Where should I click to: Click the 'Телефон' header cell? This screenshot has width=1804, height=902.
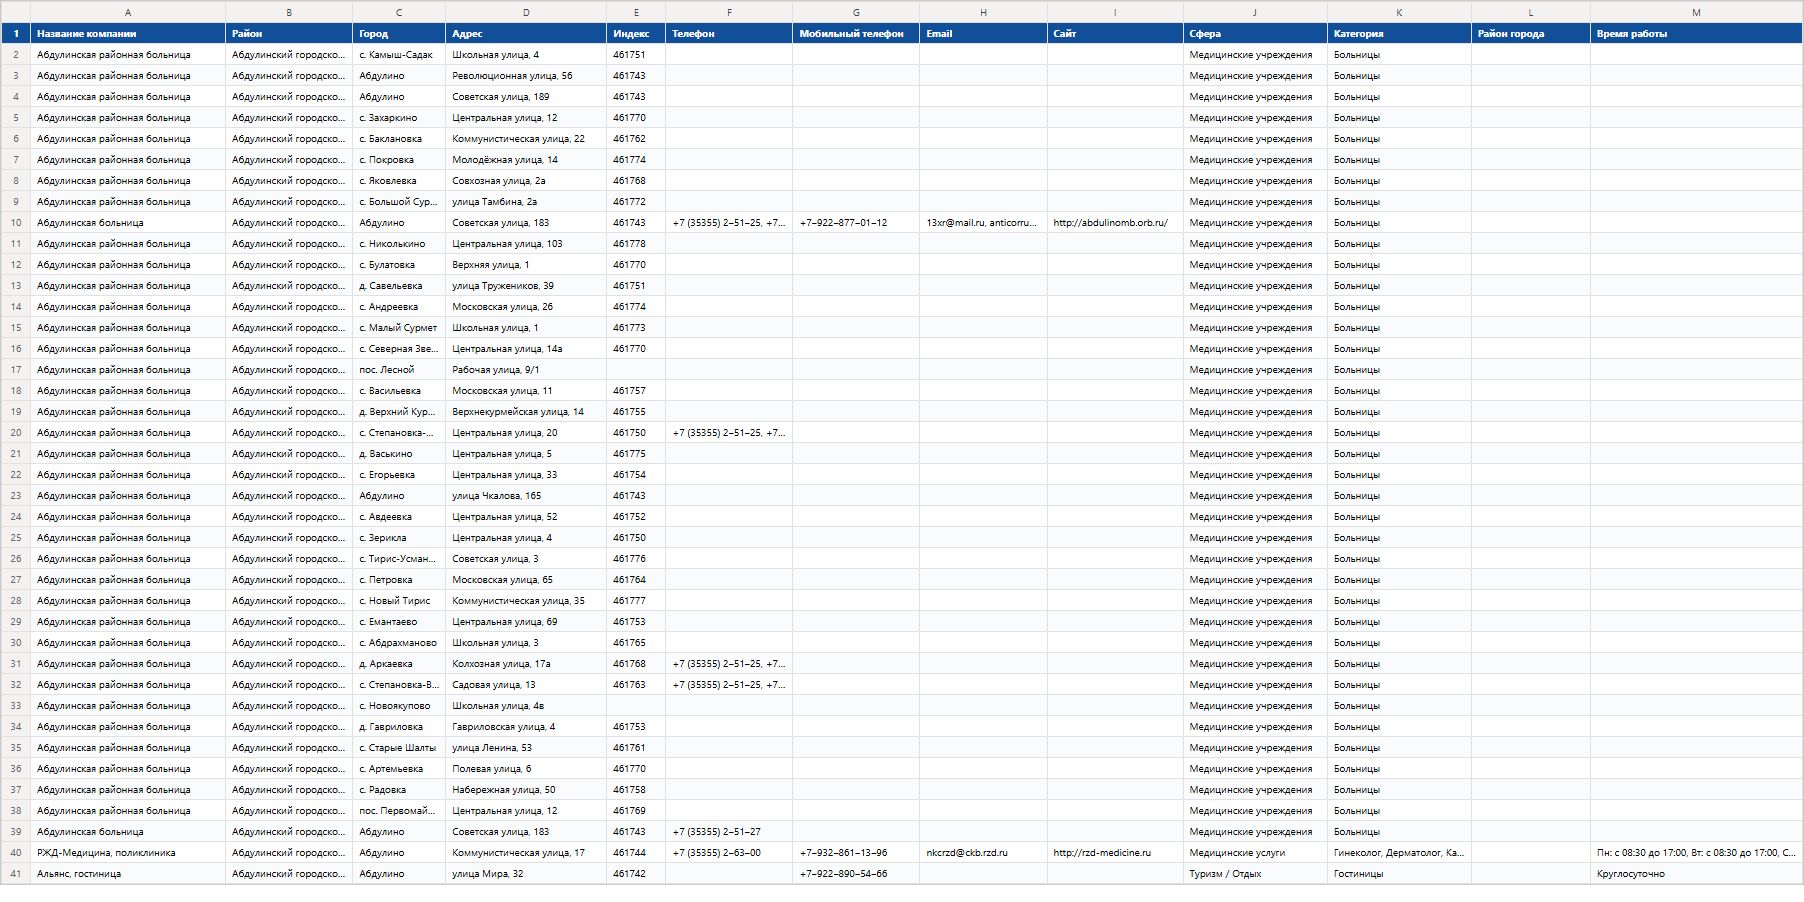(729, 34)
